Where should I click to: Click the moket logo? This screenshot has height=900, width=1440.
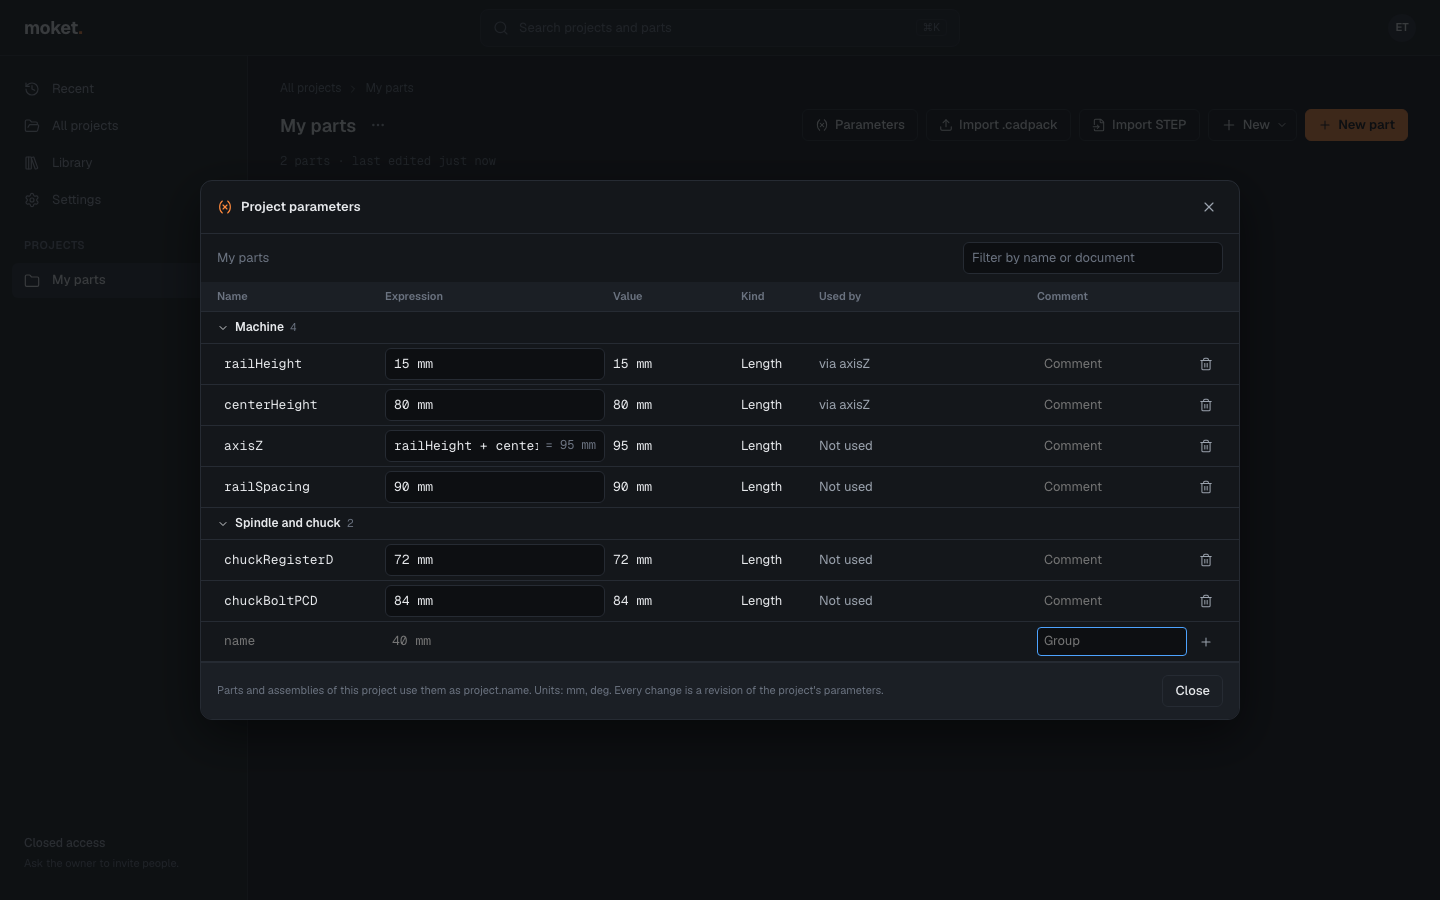click(x=53, y=28)
